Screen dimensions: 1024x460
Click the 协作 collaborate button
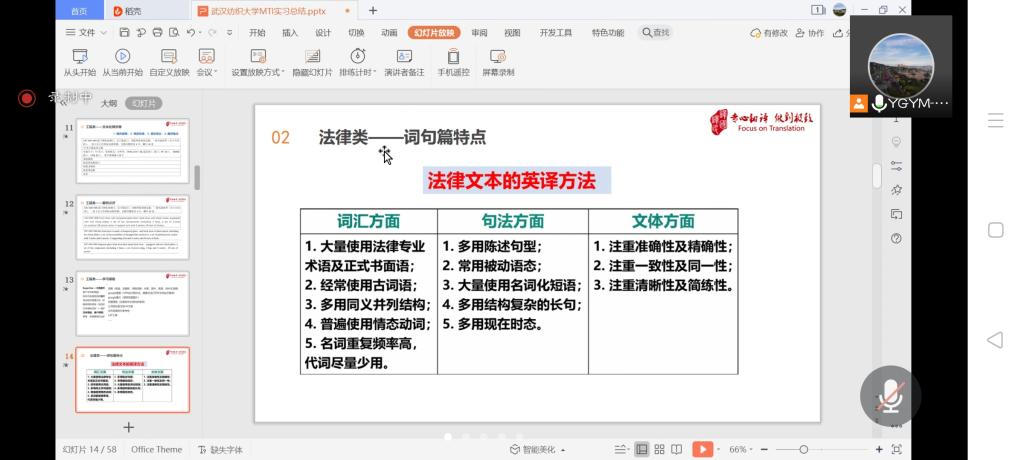(x=811, y=33)
